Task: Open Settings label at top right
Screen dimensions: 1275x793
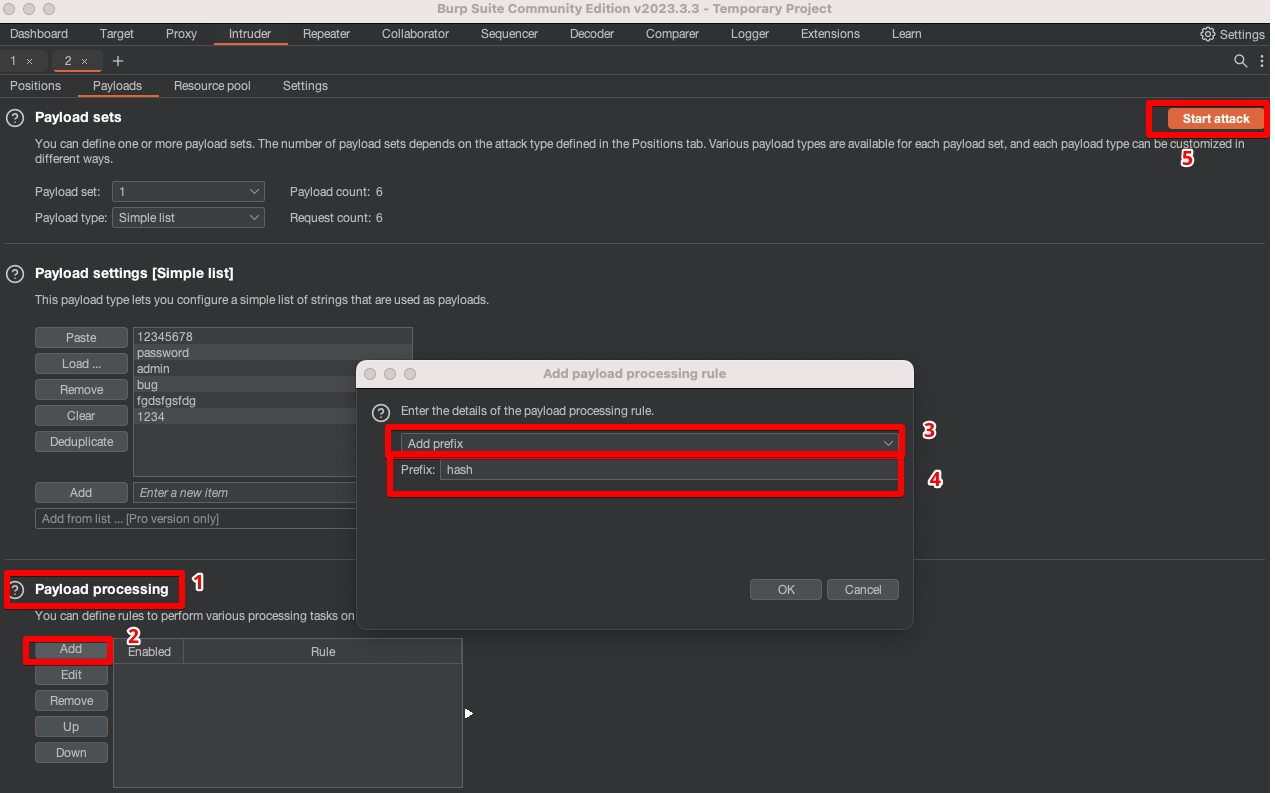Action: pos(1242,35)
